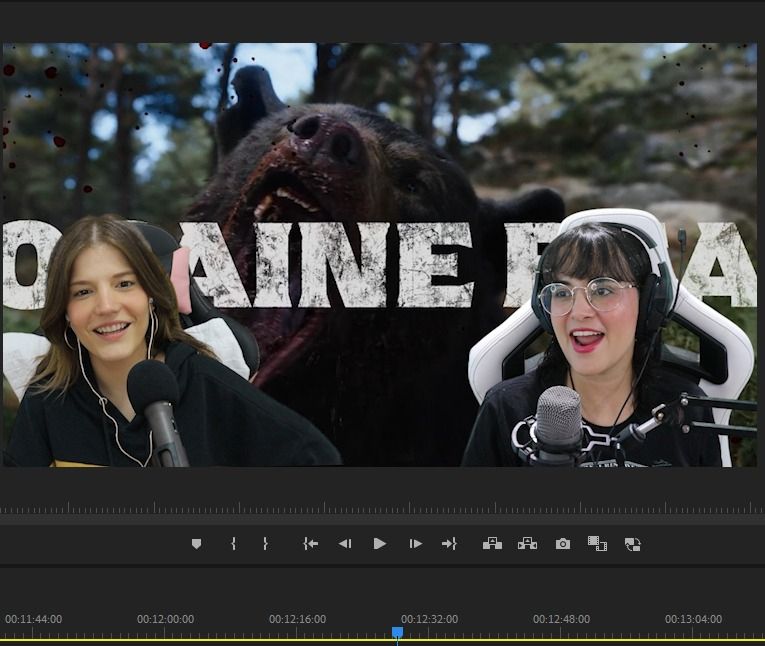The image size is (765, 646).
Task: Export frame with the camera icon
Action: point(563,544)
